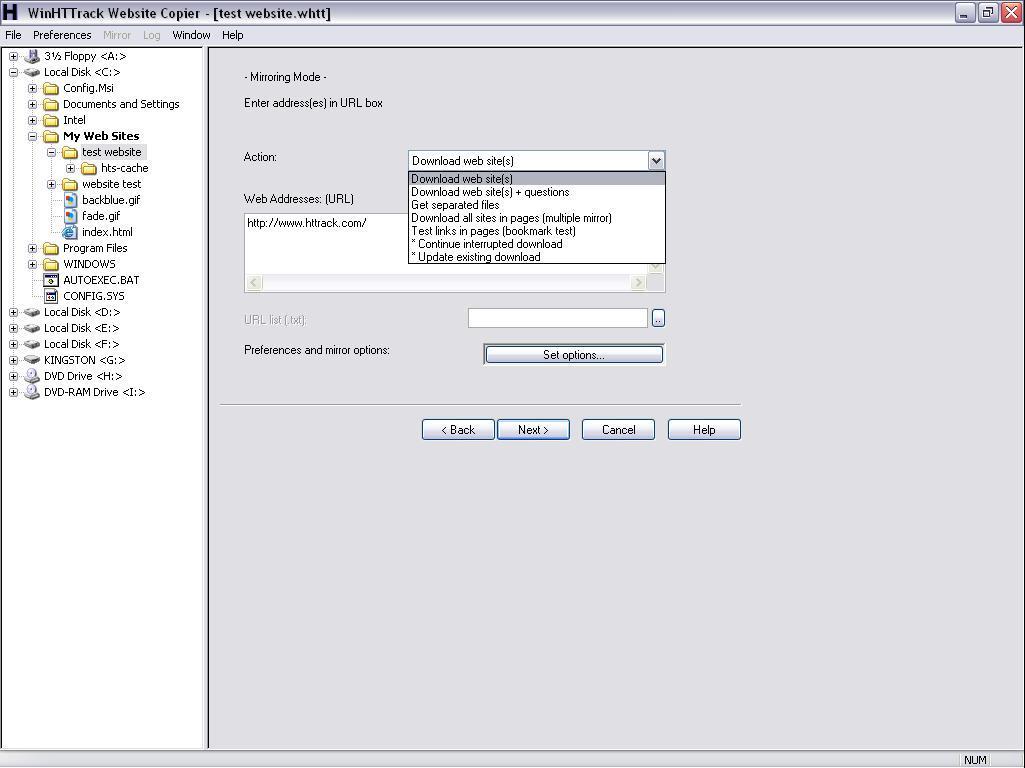Screen dimensions: 1025x768
Task: Select 'Download web site(s) + questions' option
Action: pyautogui.click(x=489, y=192)
